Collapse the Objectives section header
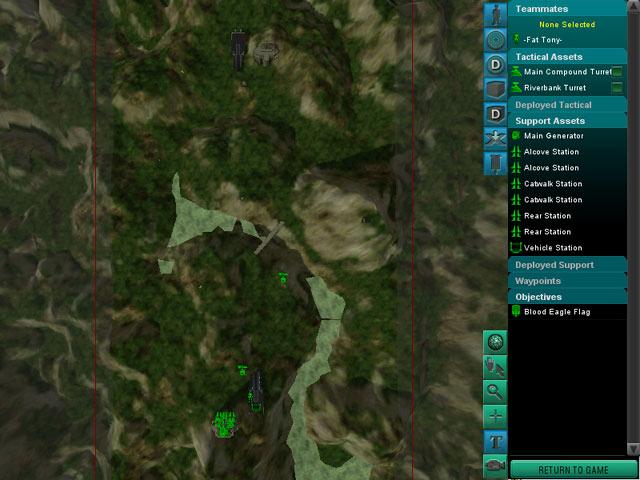Viewport: 640px width, 480px height. [x=567, y=297]
